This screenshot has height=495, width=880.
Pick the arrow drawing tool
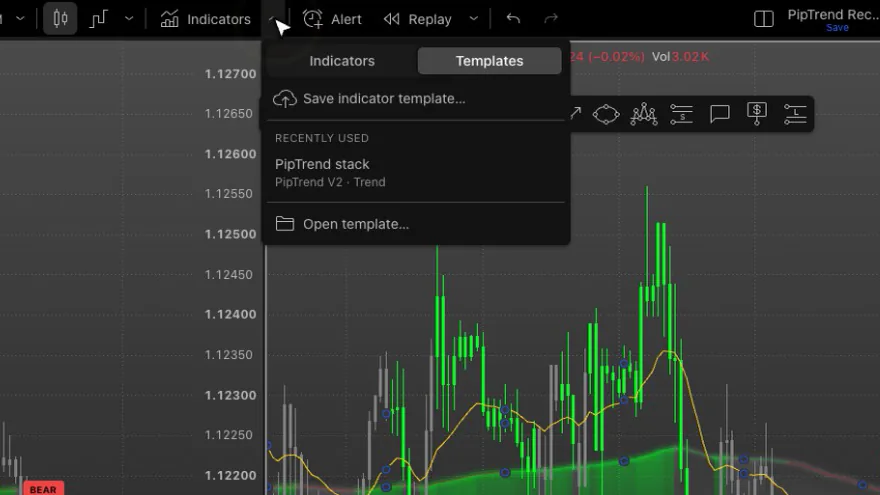[575, 114]
